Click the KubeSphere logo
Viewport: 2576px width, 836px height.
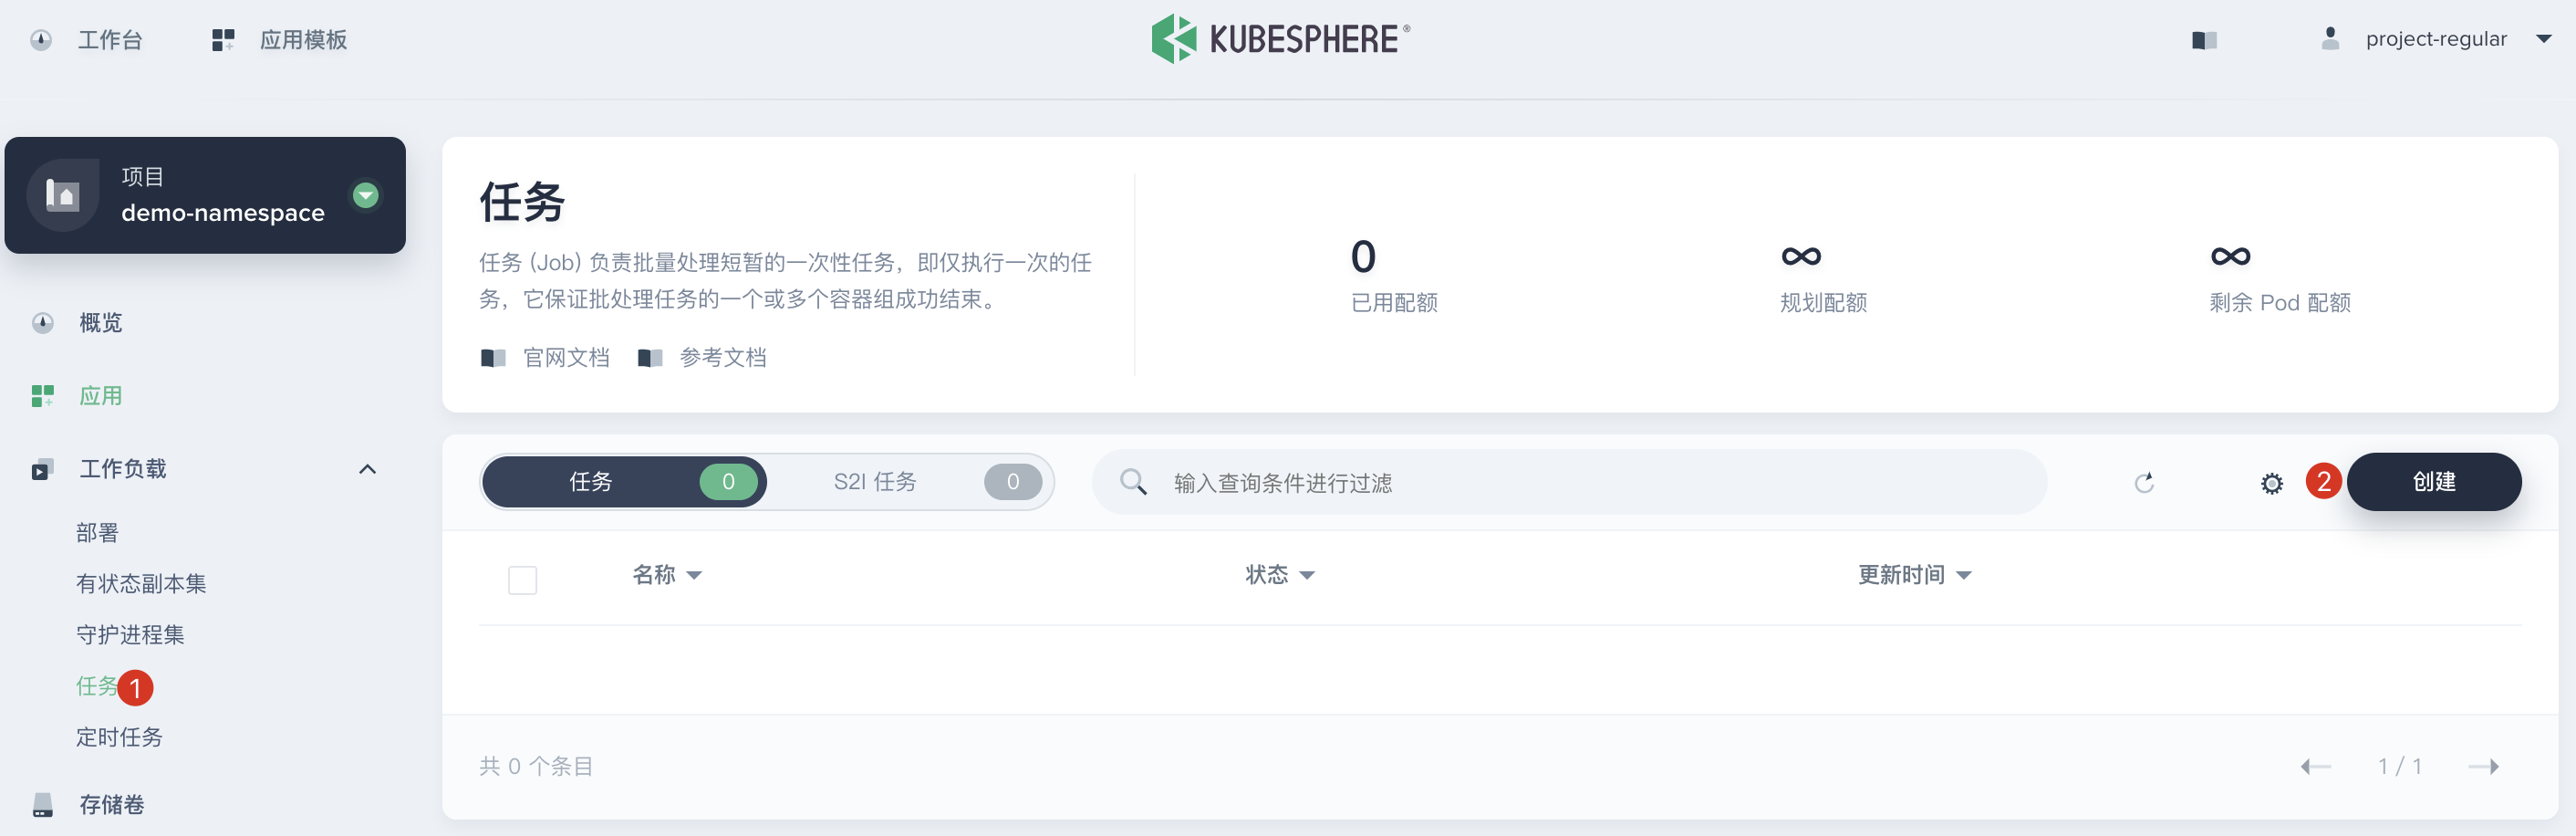point(1175,39)
